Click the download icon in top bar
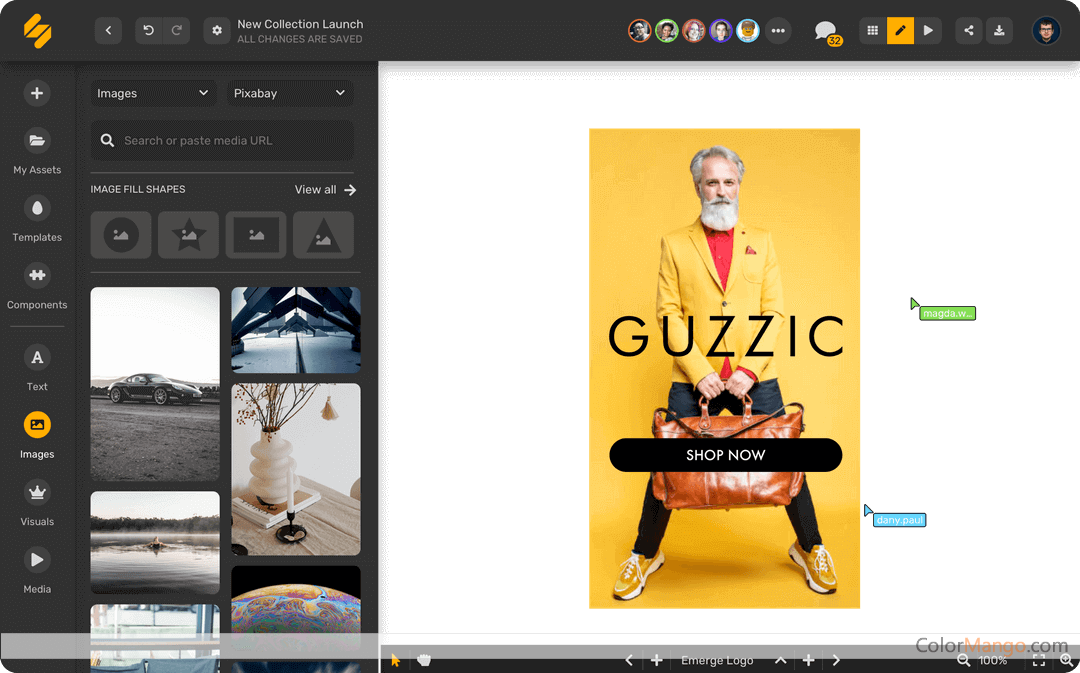 click(x=998, y=31)
